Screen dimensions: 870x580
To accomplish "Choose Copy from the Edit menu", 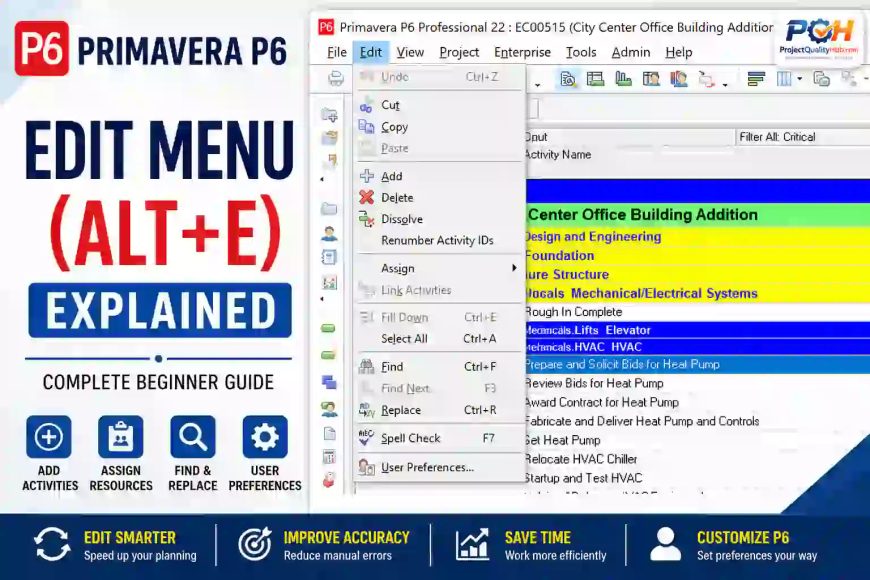I will point(439,127).
